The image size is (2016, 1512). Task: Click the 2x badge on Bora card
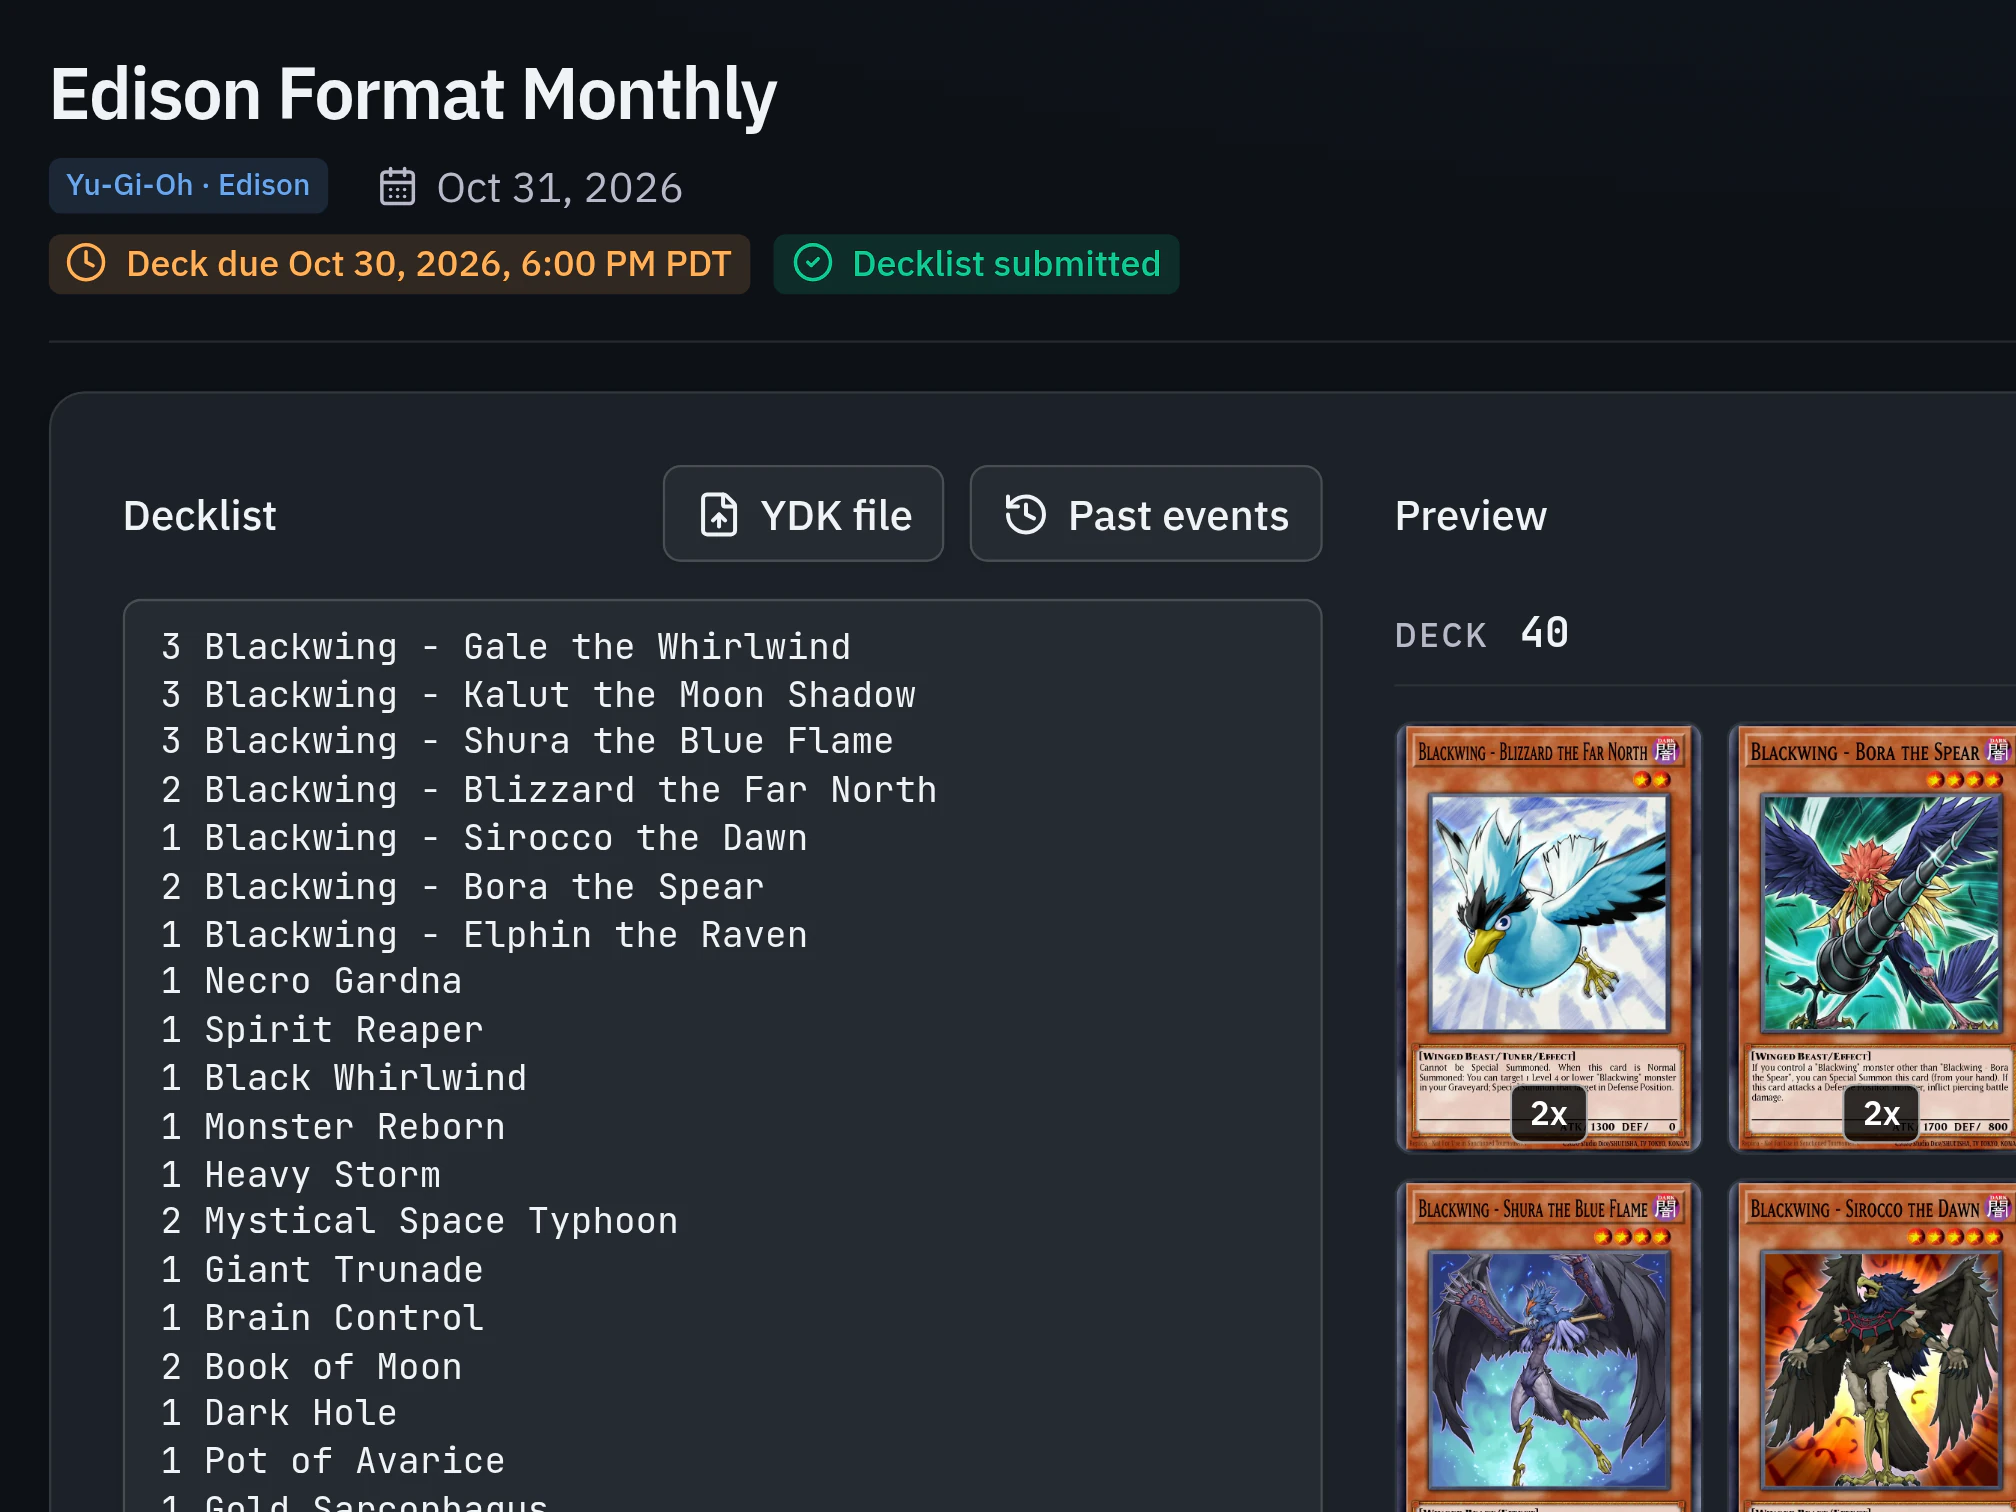[x=1881, y=1113]
